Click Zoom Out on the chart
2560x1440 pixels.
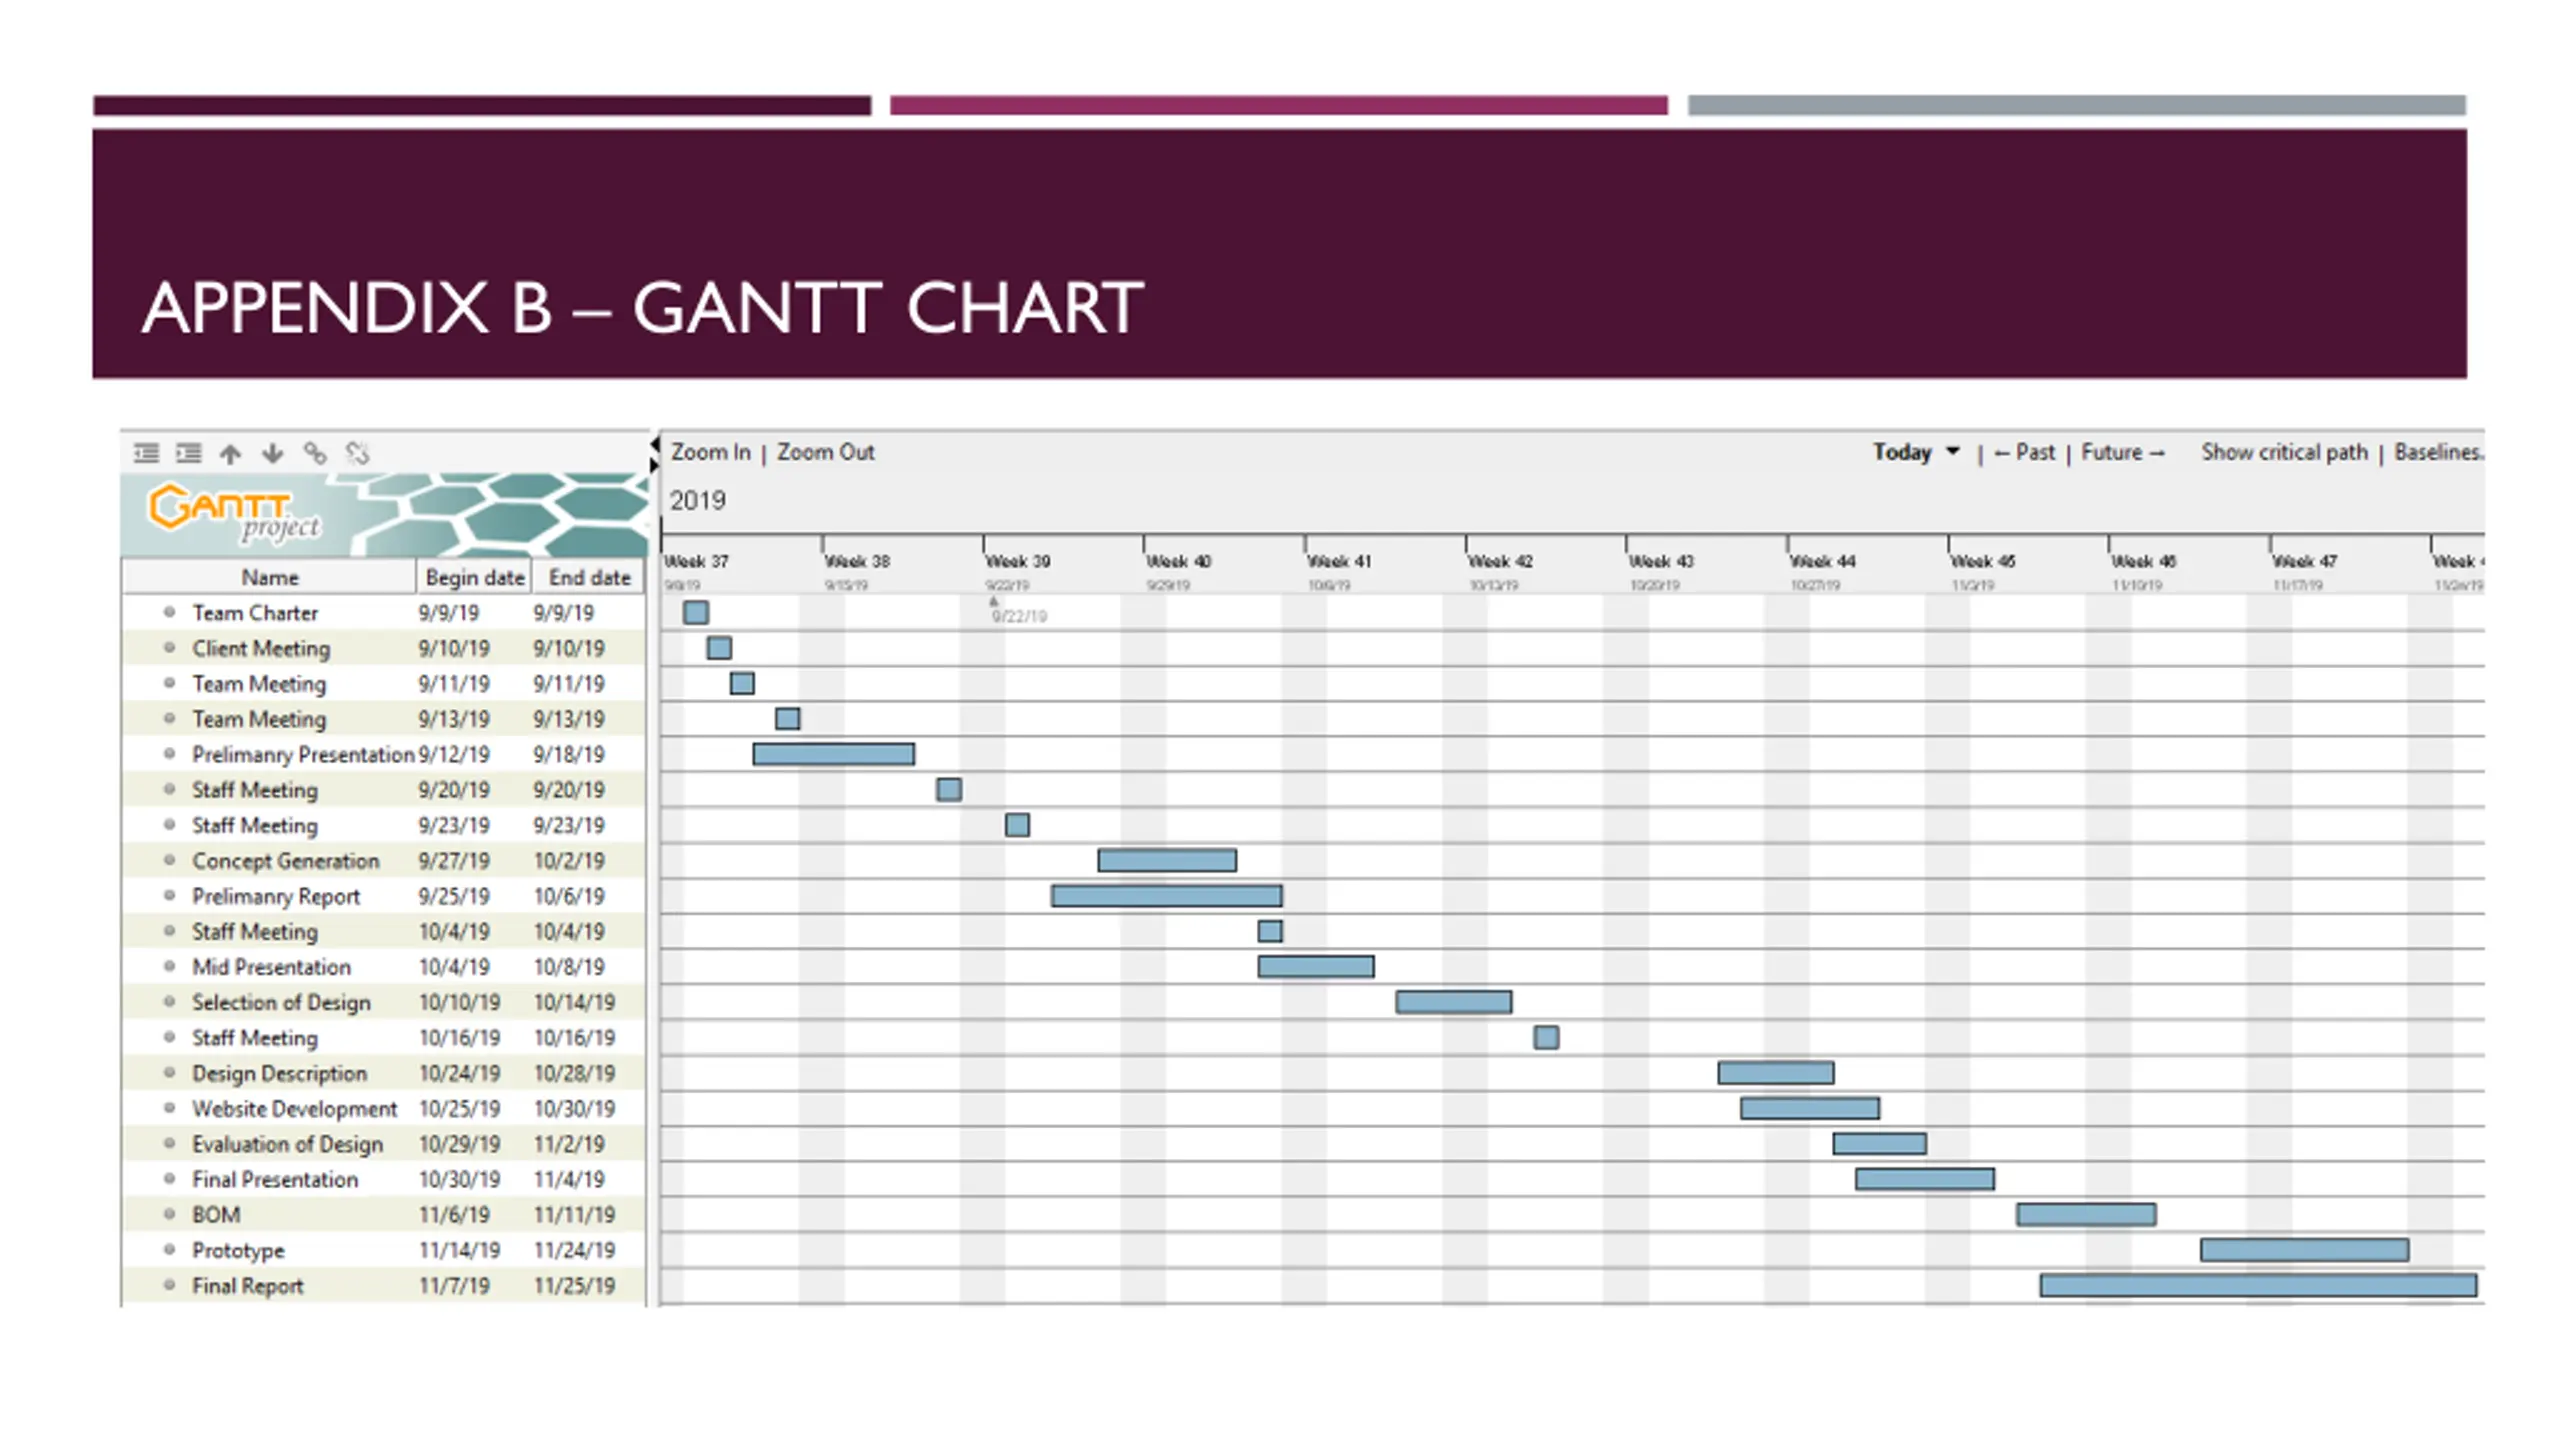[825, 452]
